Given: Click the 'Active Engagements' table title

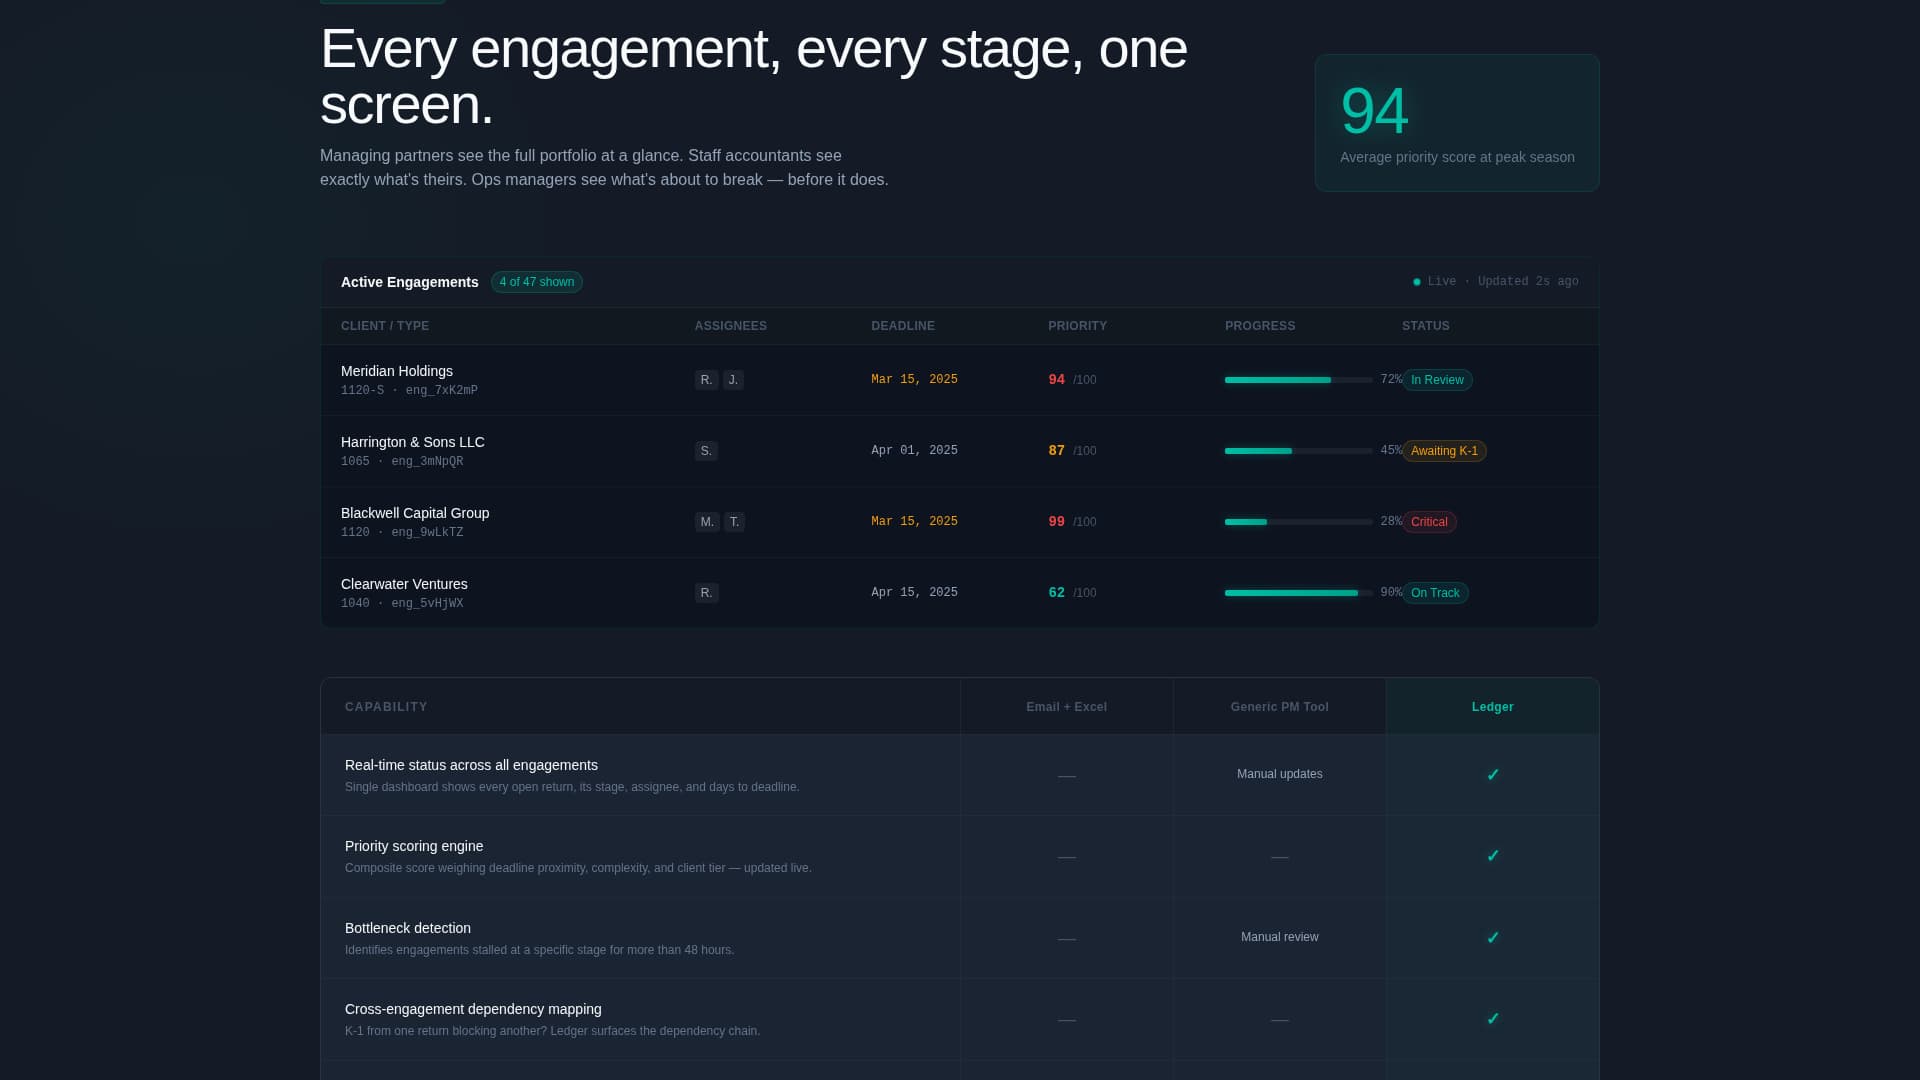Looking at the screenshot, I should [x=410, y=282].
